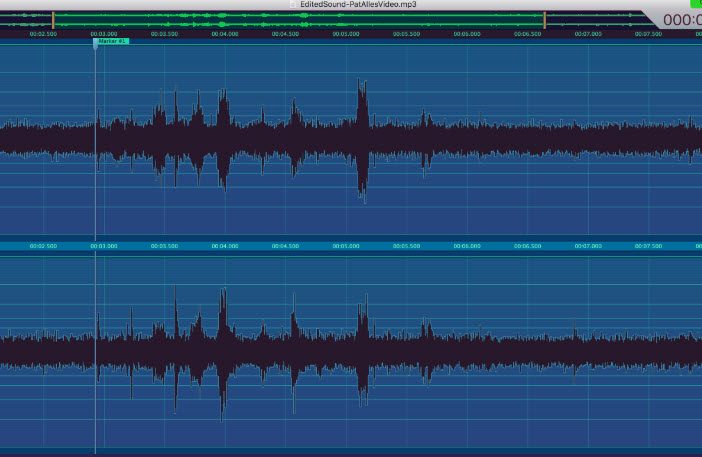The image size is (702, 457).
Task: Click 00:05.000 on the top ruler
Action: (x=346, y=34)
